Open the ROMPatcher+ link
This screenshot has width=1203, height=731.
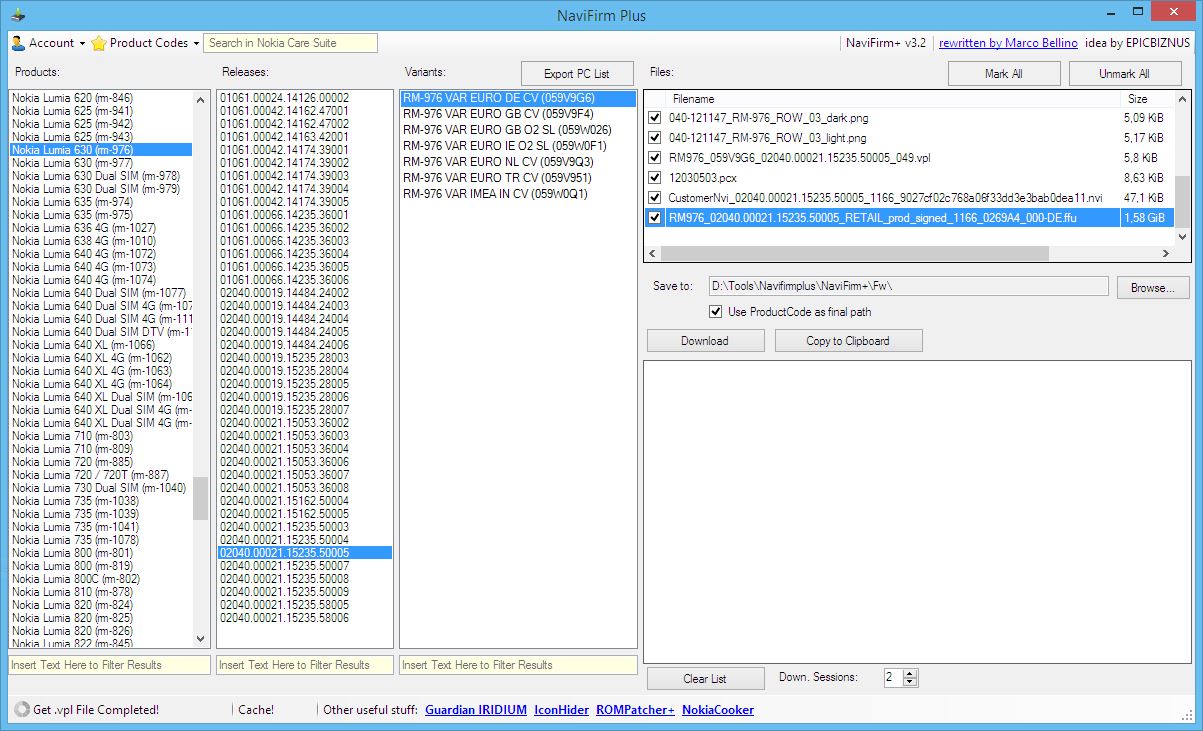coord(635,710)
